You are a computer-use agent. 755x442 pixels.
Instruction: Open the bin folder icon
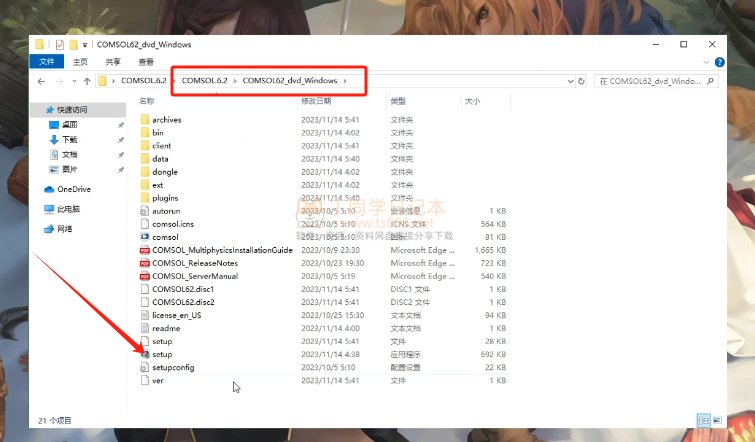click(x=145, y=132)
